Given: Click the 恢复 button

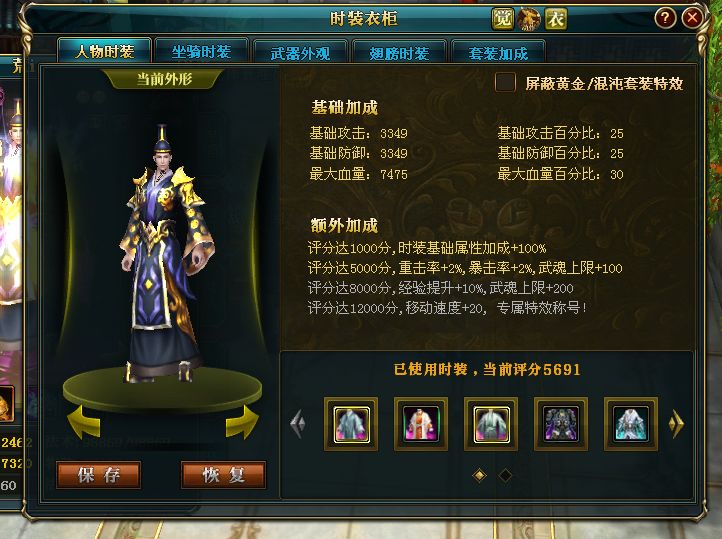Looking at the screenshot, I should click(223, 475).
